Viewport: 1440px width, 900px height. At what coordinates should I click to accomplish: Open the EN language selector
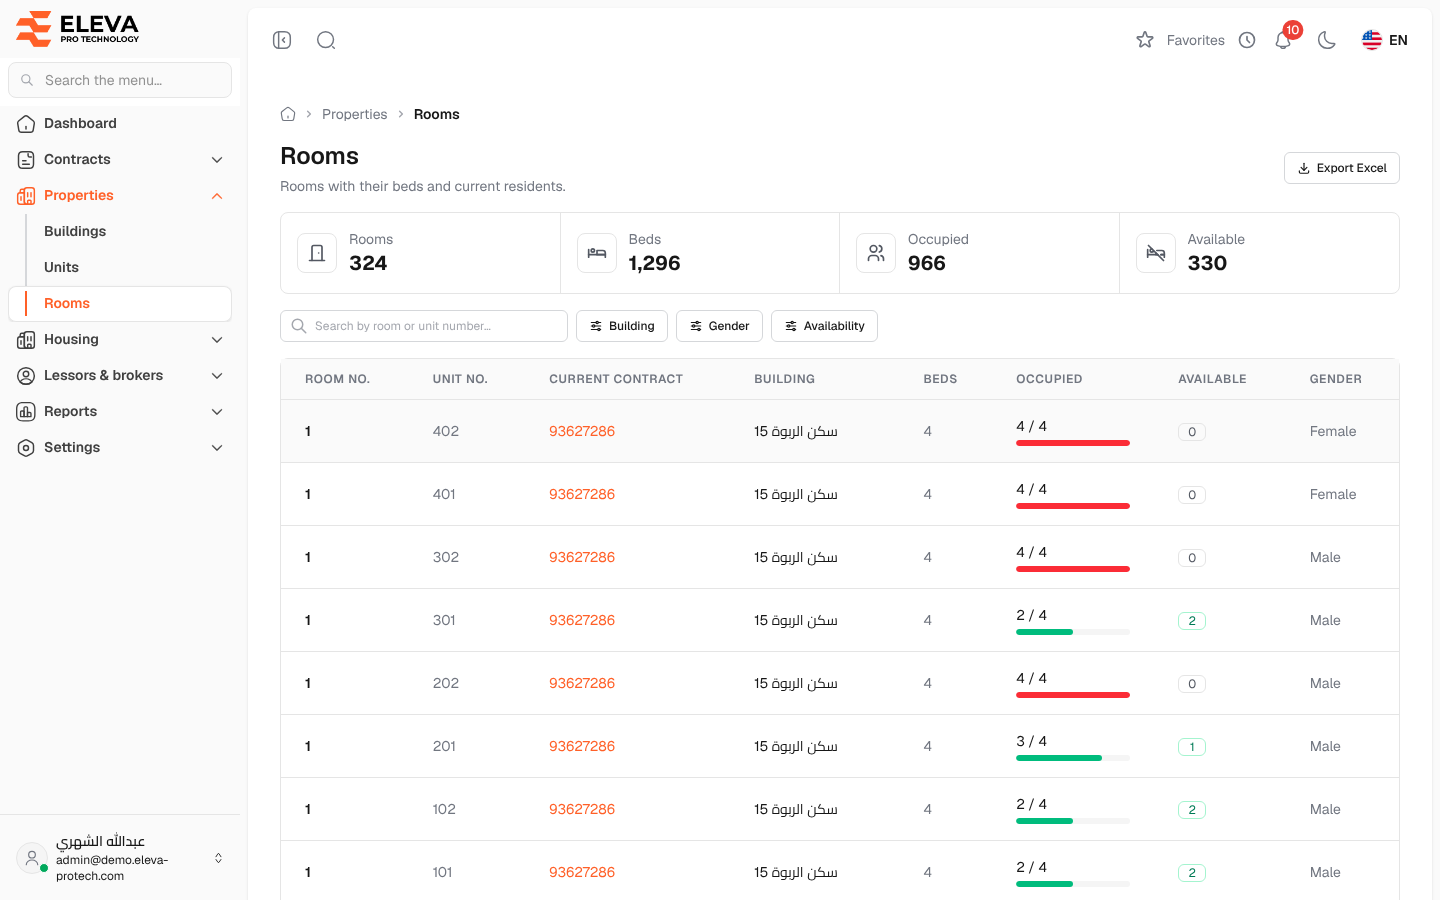[x=1385, y=40]
